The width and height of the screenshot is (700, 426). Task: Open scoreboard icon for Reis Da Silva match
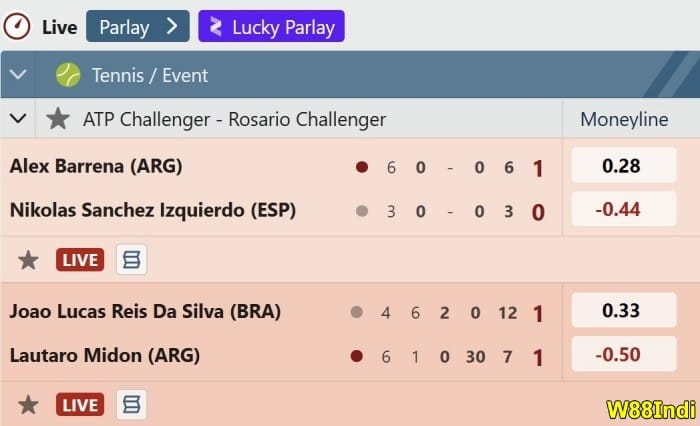point(131,404)
